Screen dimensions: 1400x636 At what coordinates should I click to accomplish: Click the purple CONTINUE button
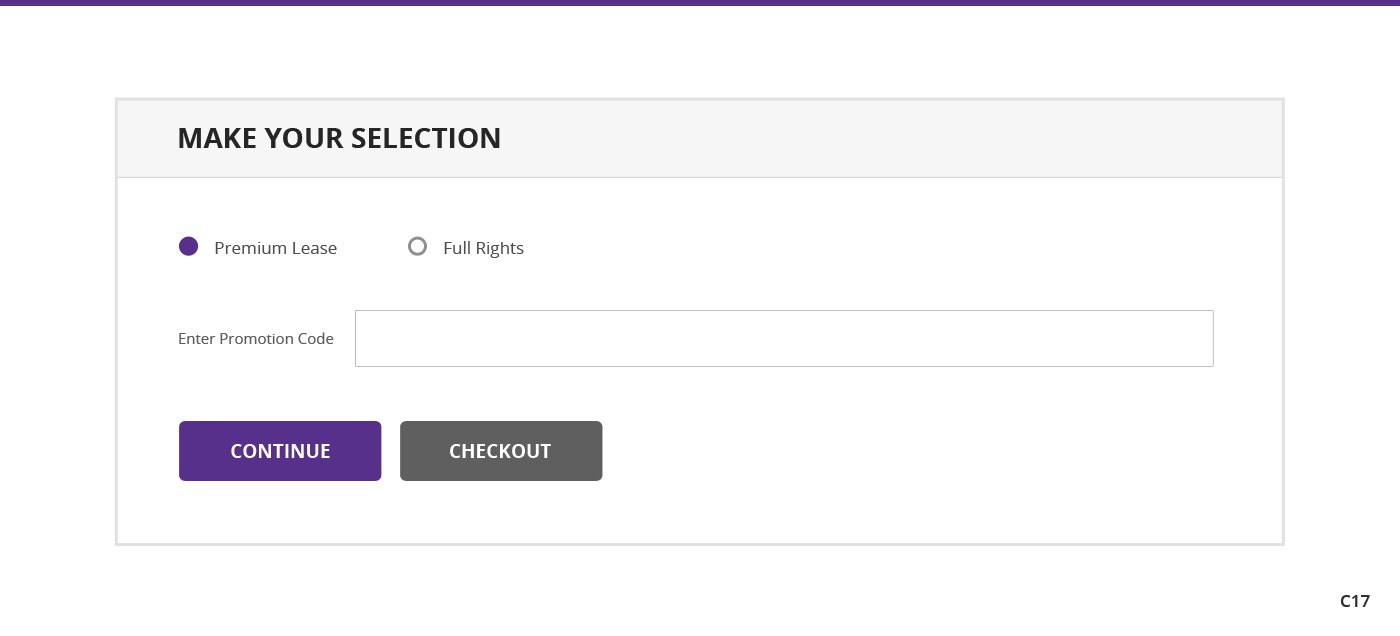(280, 451)
